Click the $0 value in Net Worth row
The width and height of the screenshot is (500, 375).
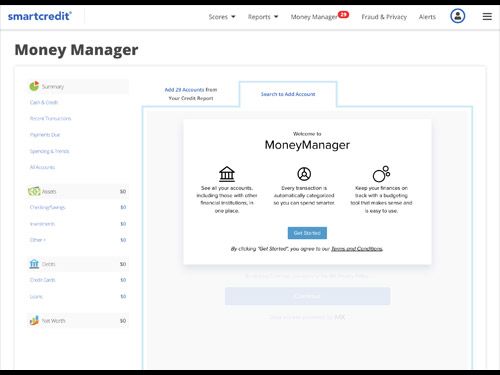(x=123, y=321)
